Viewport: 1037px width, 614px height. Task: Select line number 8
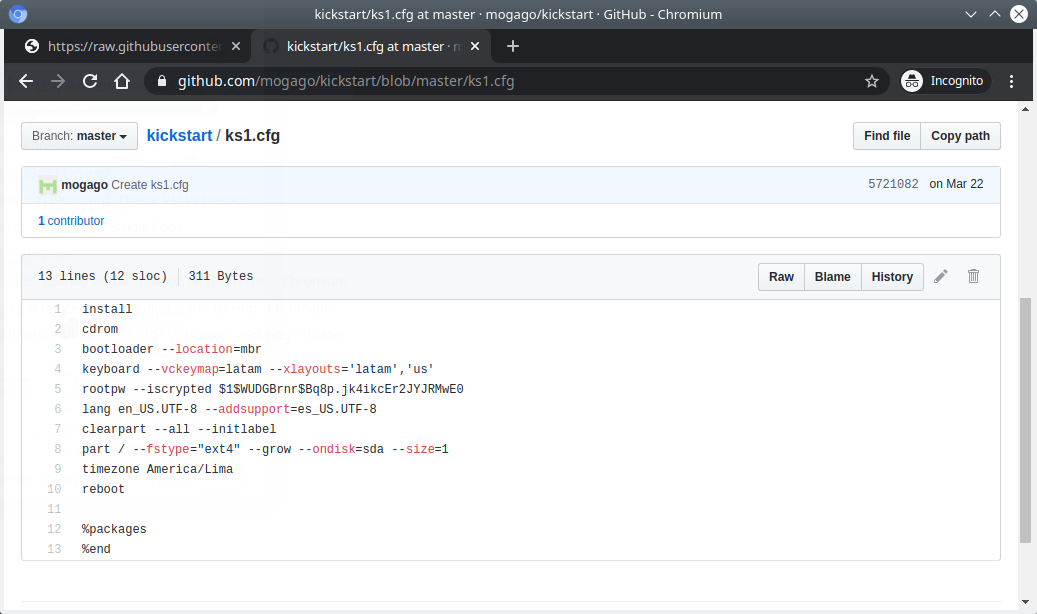click(x=58, y=449)
